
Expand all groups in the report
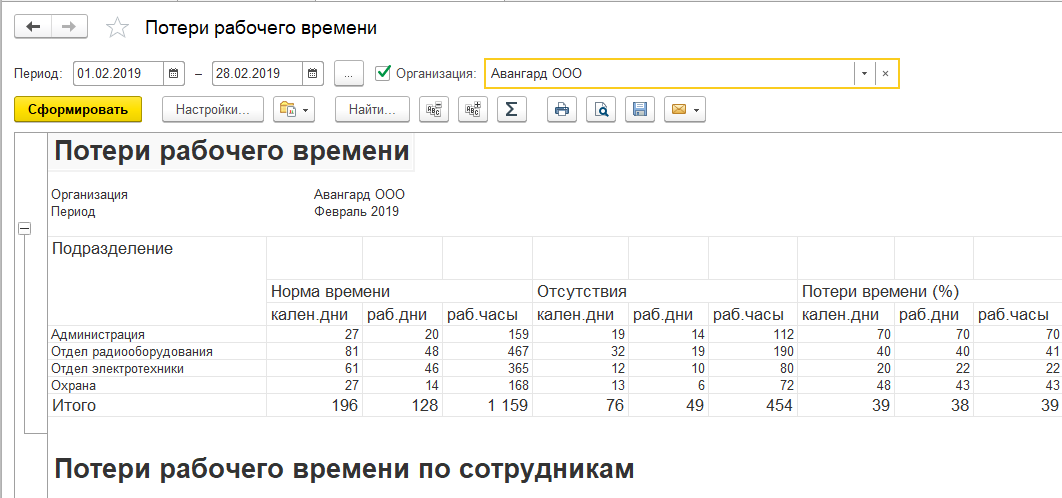472,109
